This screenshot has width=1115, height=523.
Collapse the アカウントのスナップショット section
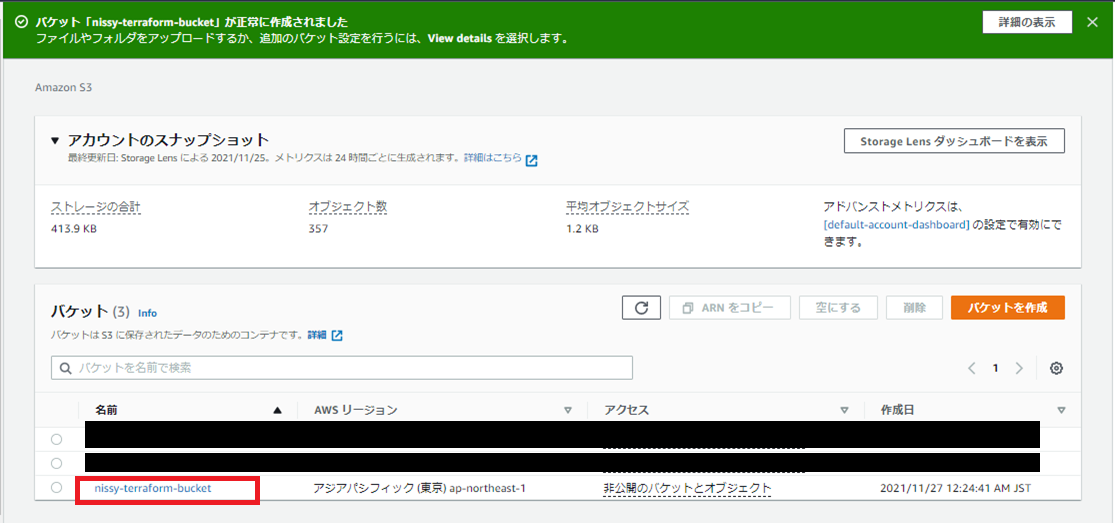[x=55, y=140]
